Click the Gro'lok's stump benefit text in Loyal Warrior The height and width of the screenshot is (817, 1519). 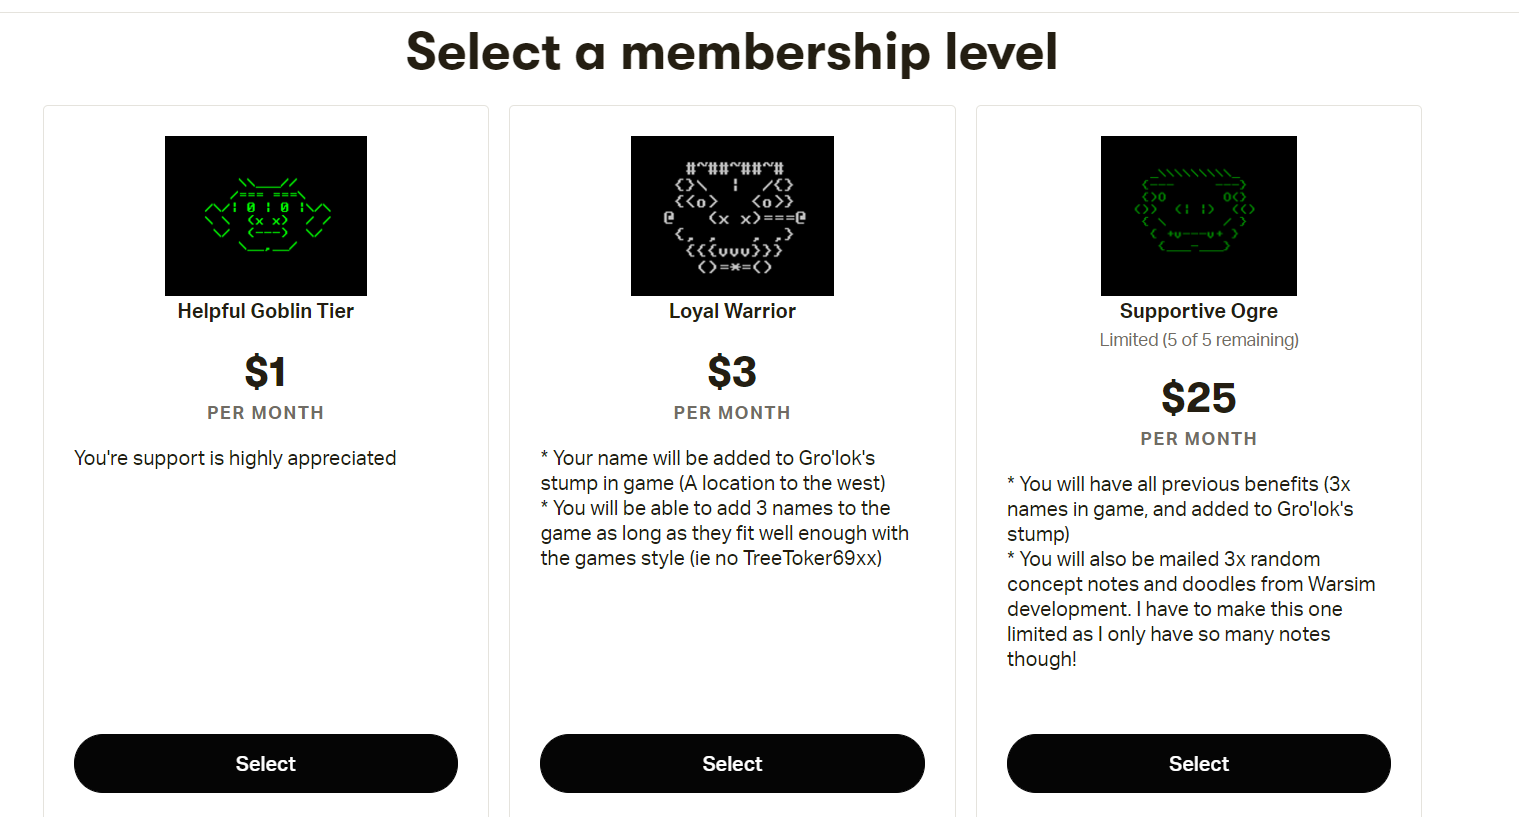[712, 470]
